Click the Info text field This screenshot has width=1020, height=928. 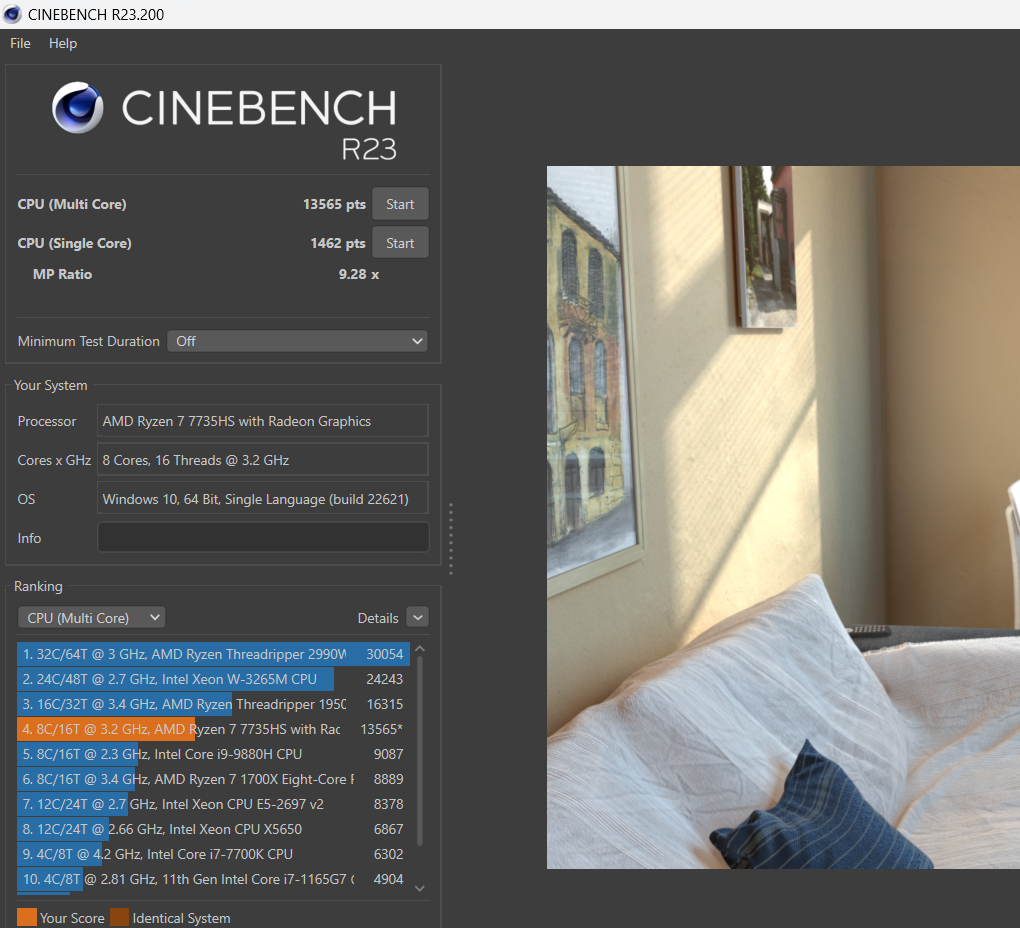(x=263, y=538)
